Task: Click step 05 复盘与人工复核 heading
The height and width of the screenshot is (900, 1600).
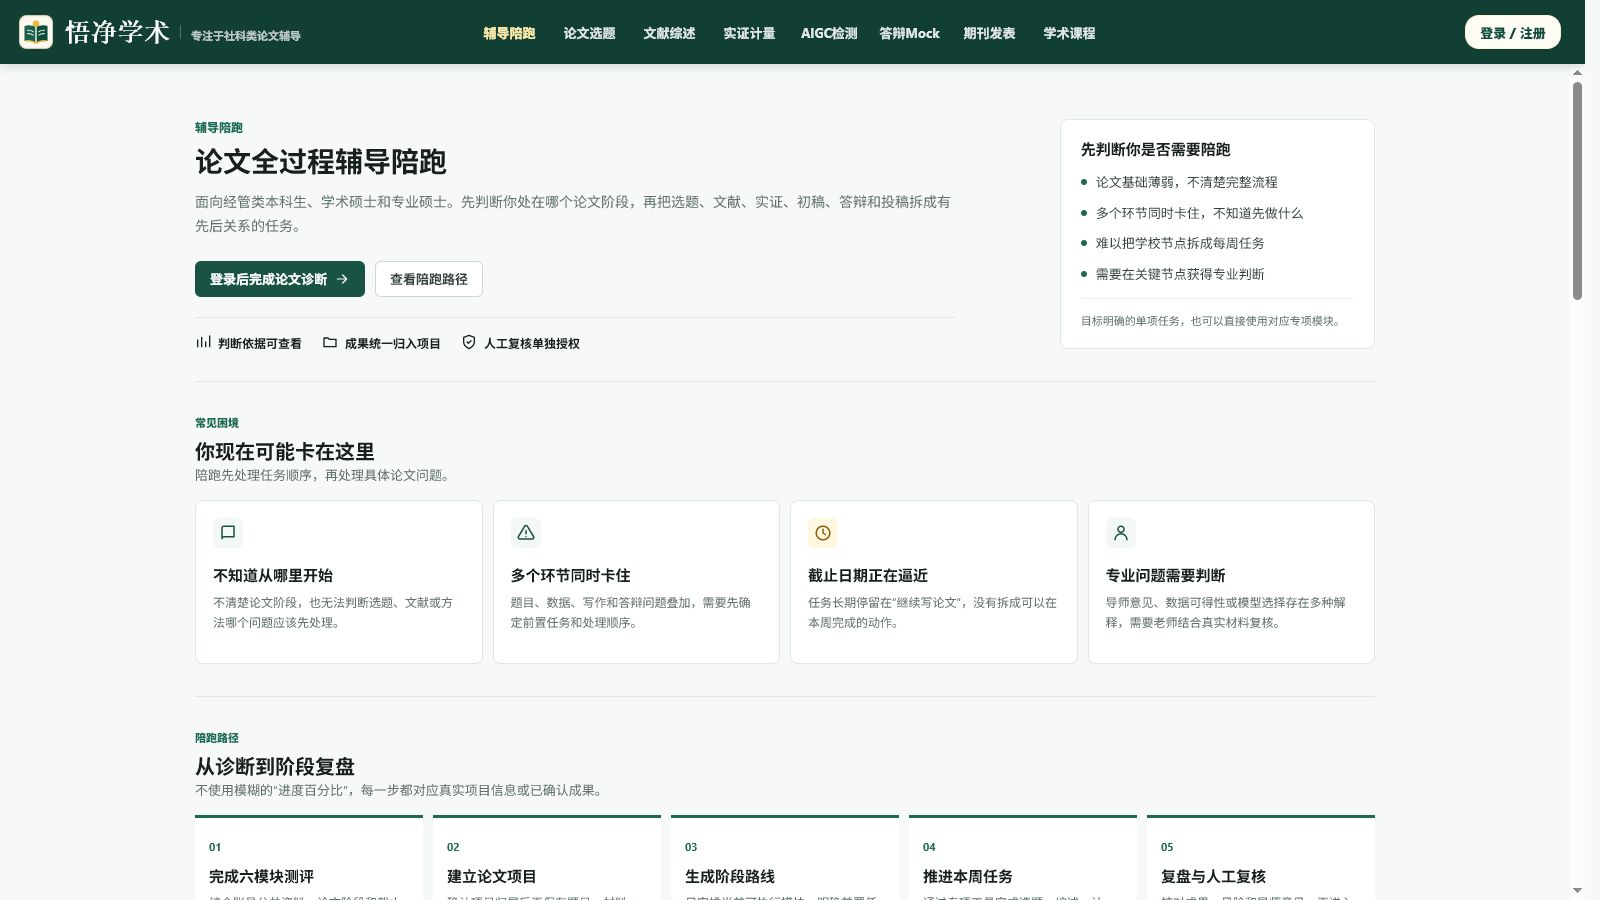Action: tap(1213, 876)
